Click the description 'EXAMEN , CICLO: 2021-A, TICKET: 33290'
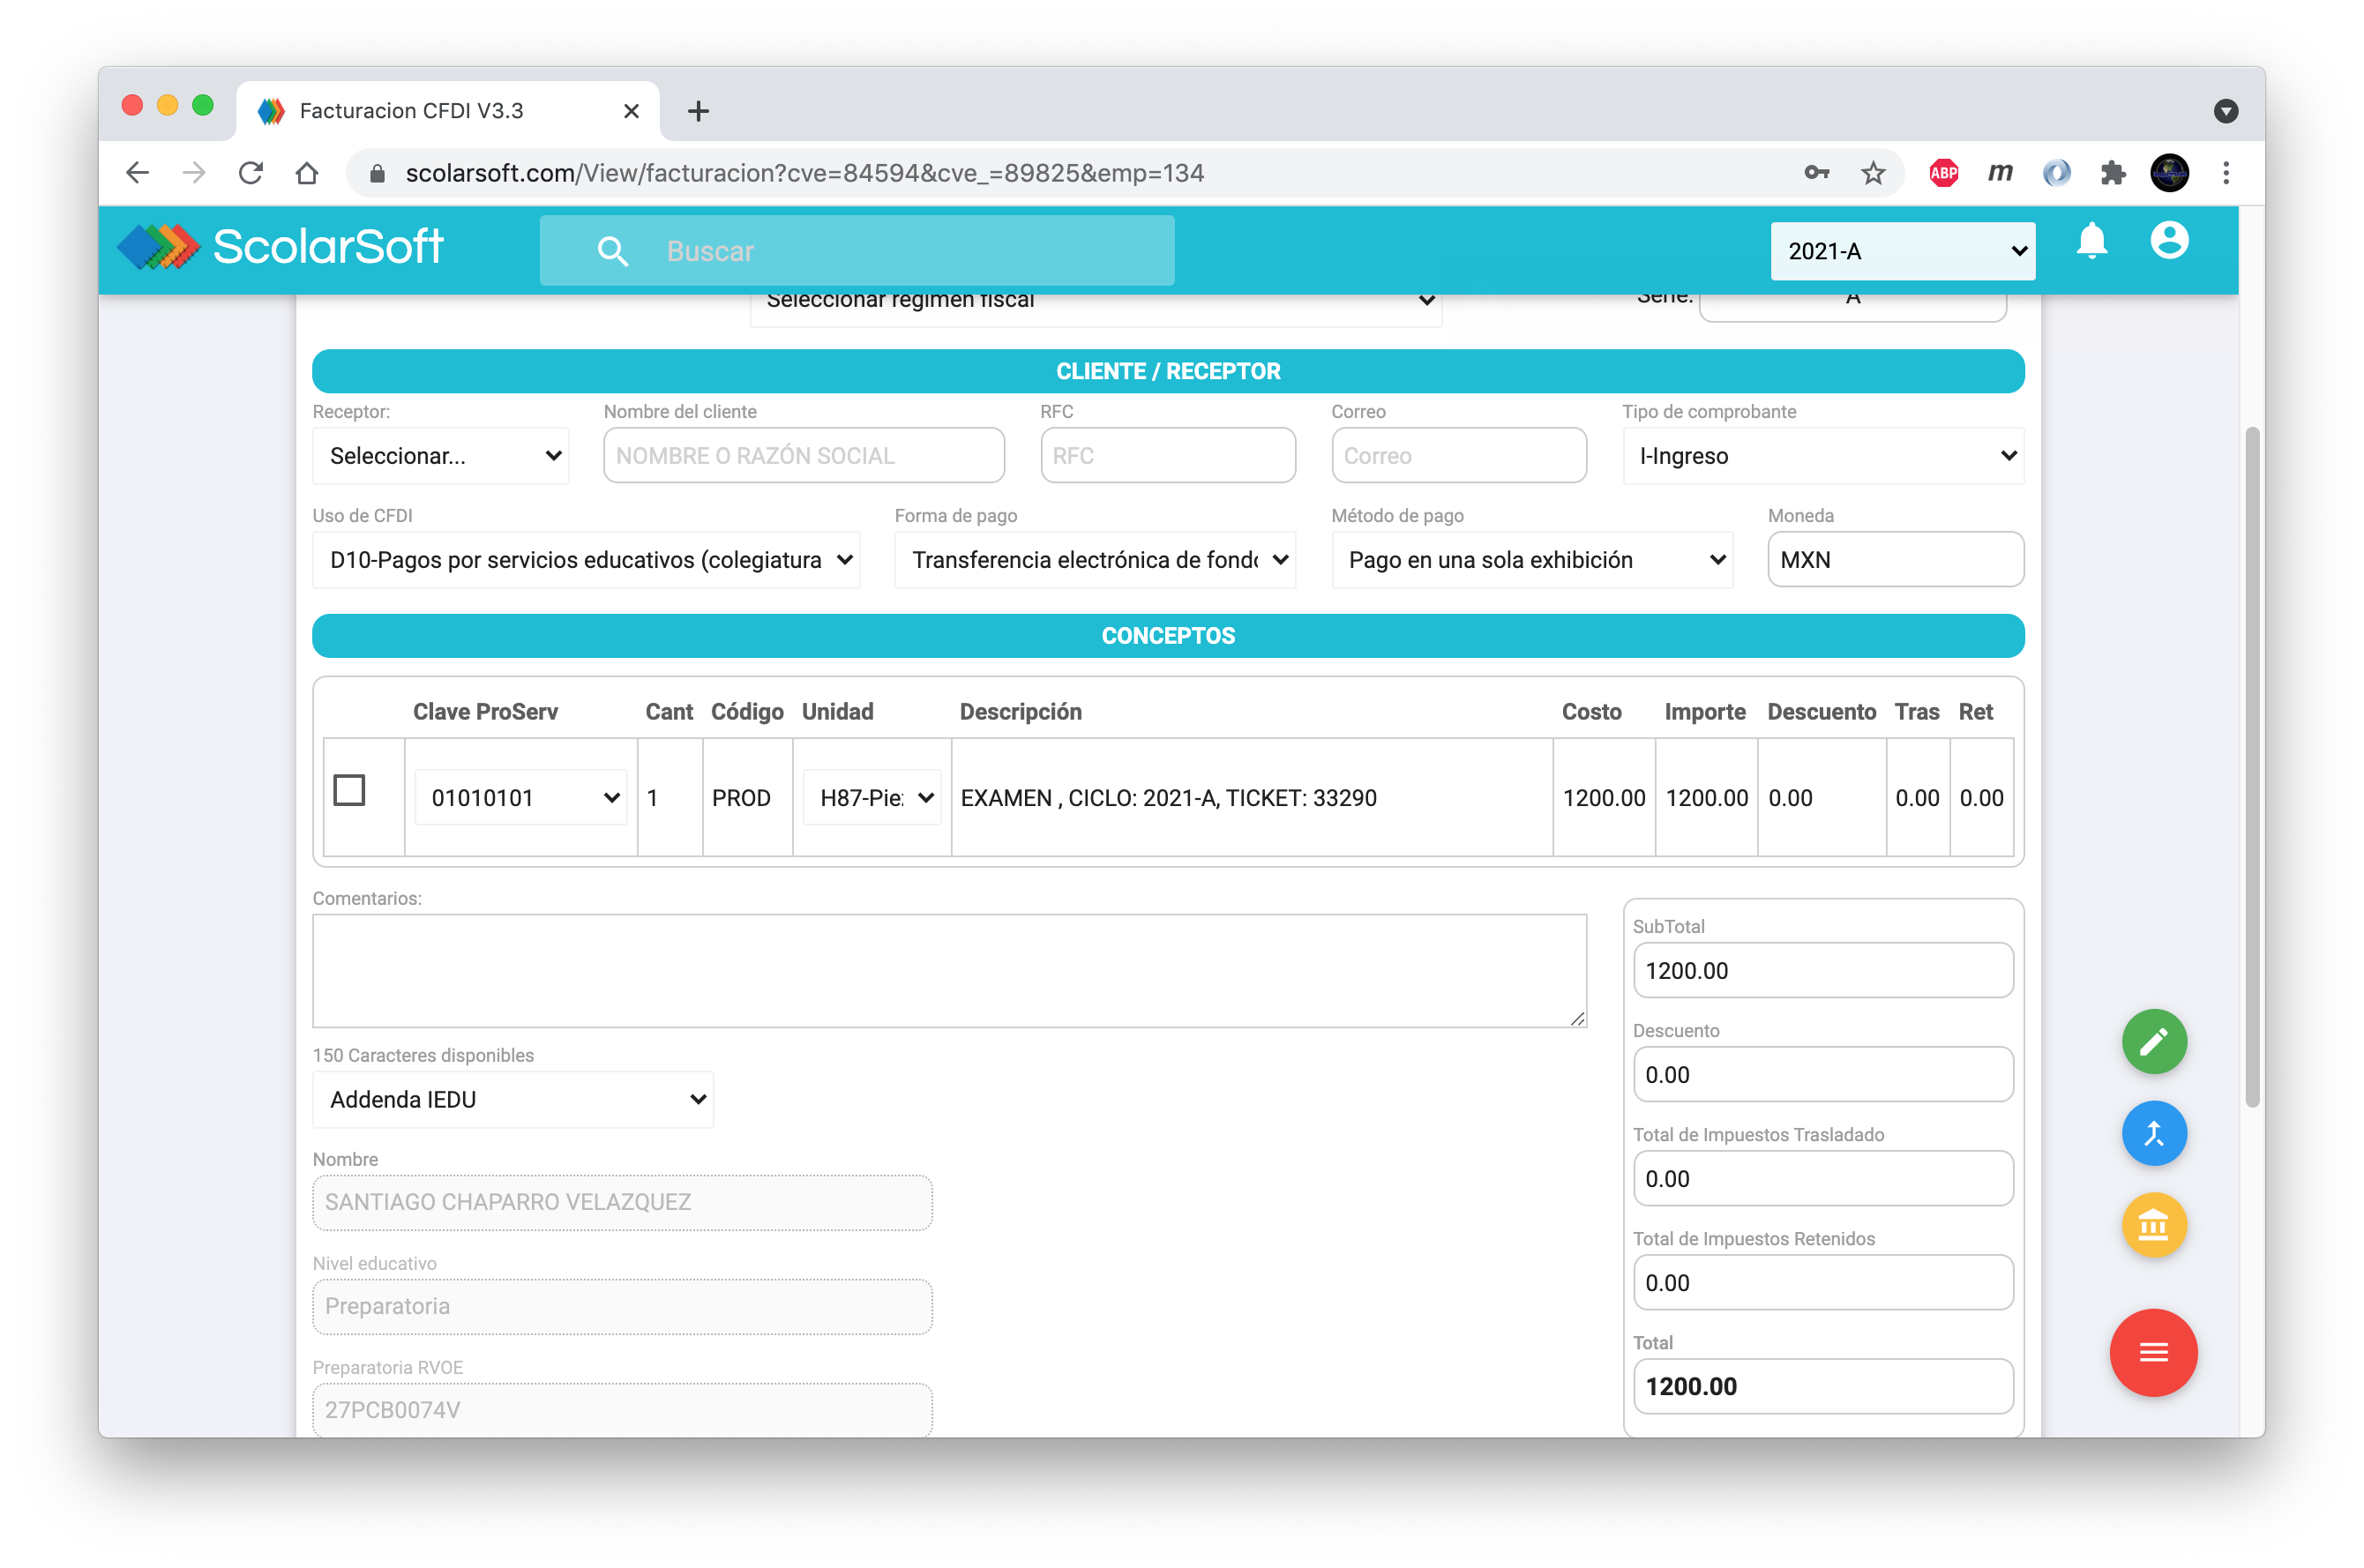The image size is (2364, 1568). pyautogui.click(x=1168, y=798)
